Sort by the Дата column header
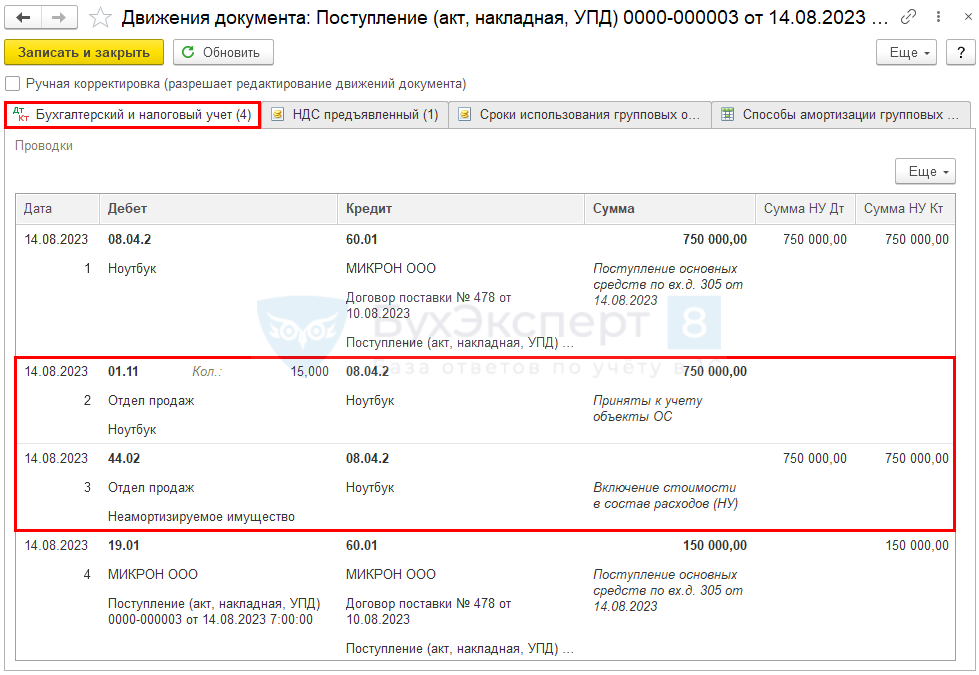 click(57, 209)
